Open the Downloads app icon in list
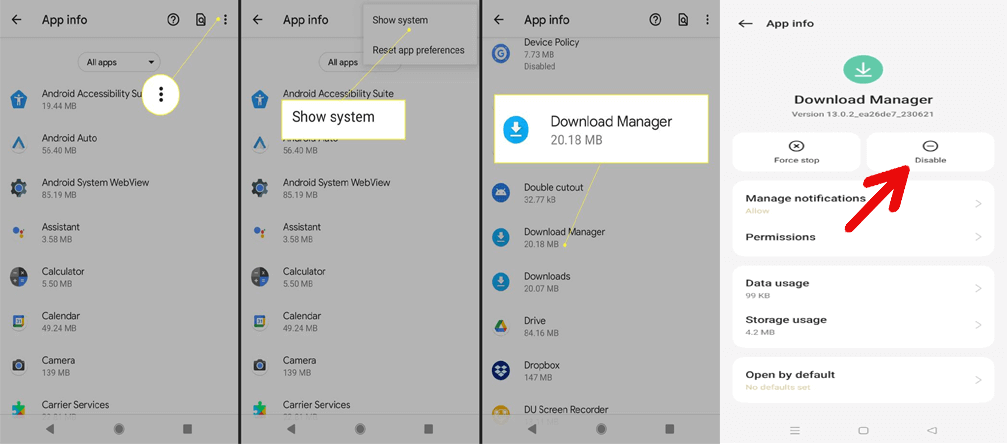1007x444 pixels. [500, 282]
